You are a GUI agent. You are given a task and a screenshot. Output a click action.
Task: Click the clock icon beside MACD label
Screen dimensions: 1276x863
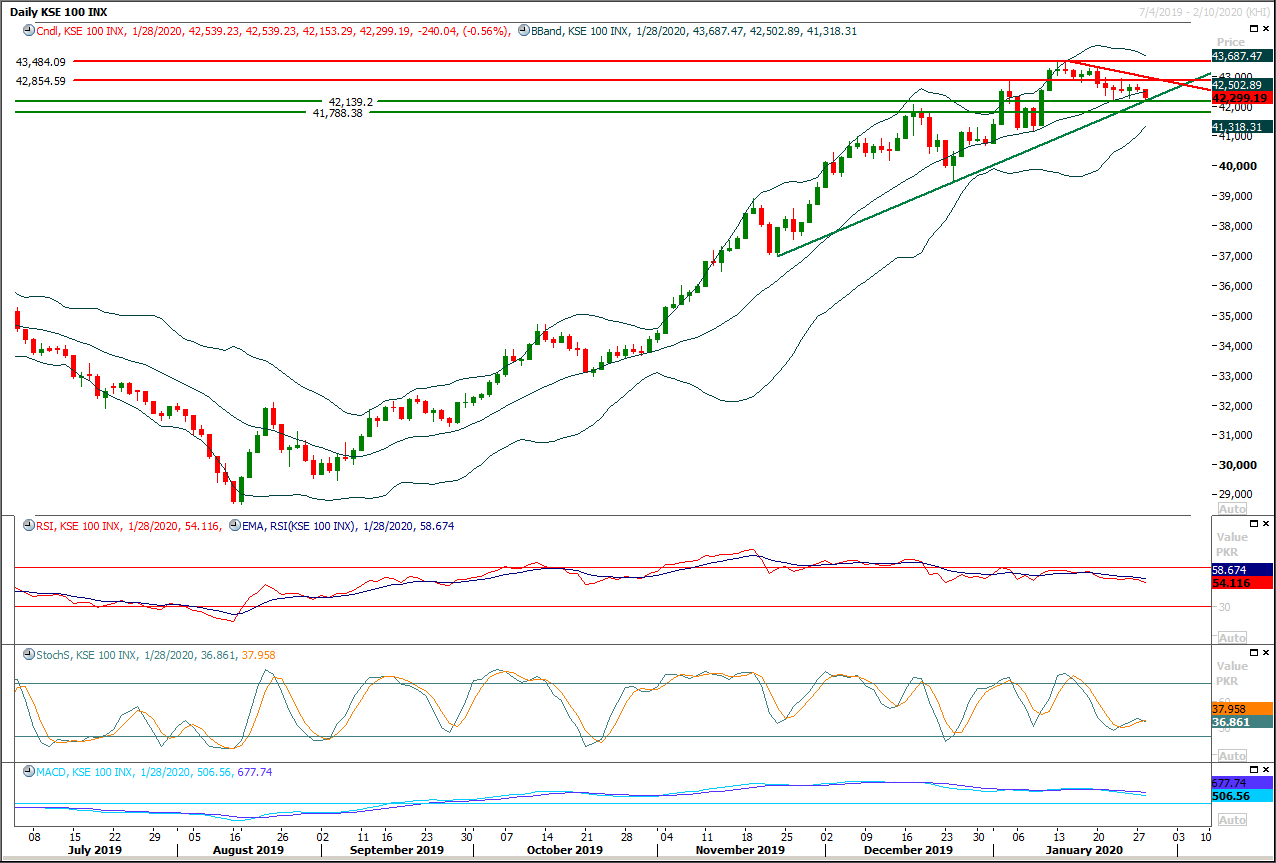pyautogui.click(x=28, y=772)
